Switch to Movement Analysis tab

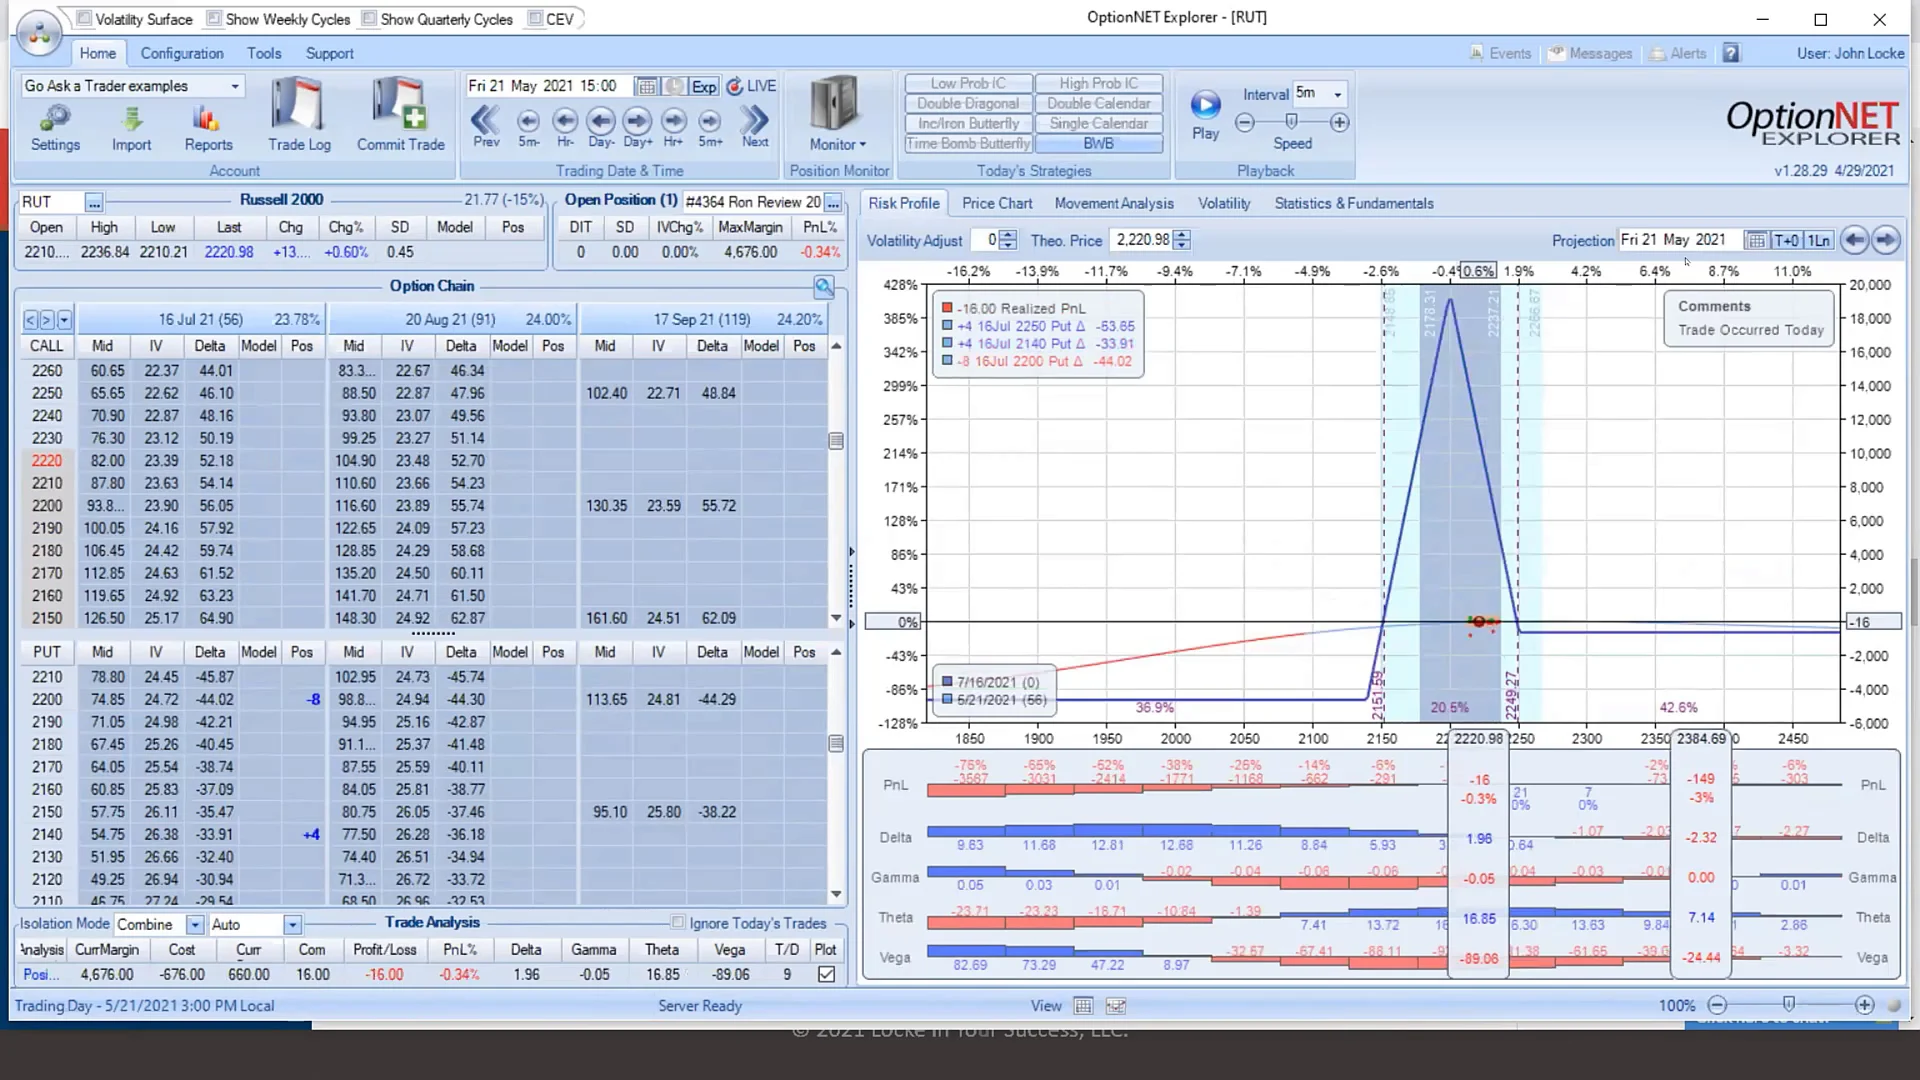tap(1114, 203)
